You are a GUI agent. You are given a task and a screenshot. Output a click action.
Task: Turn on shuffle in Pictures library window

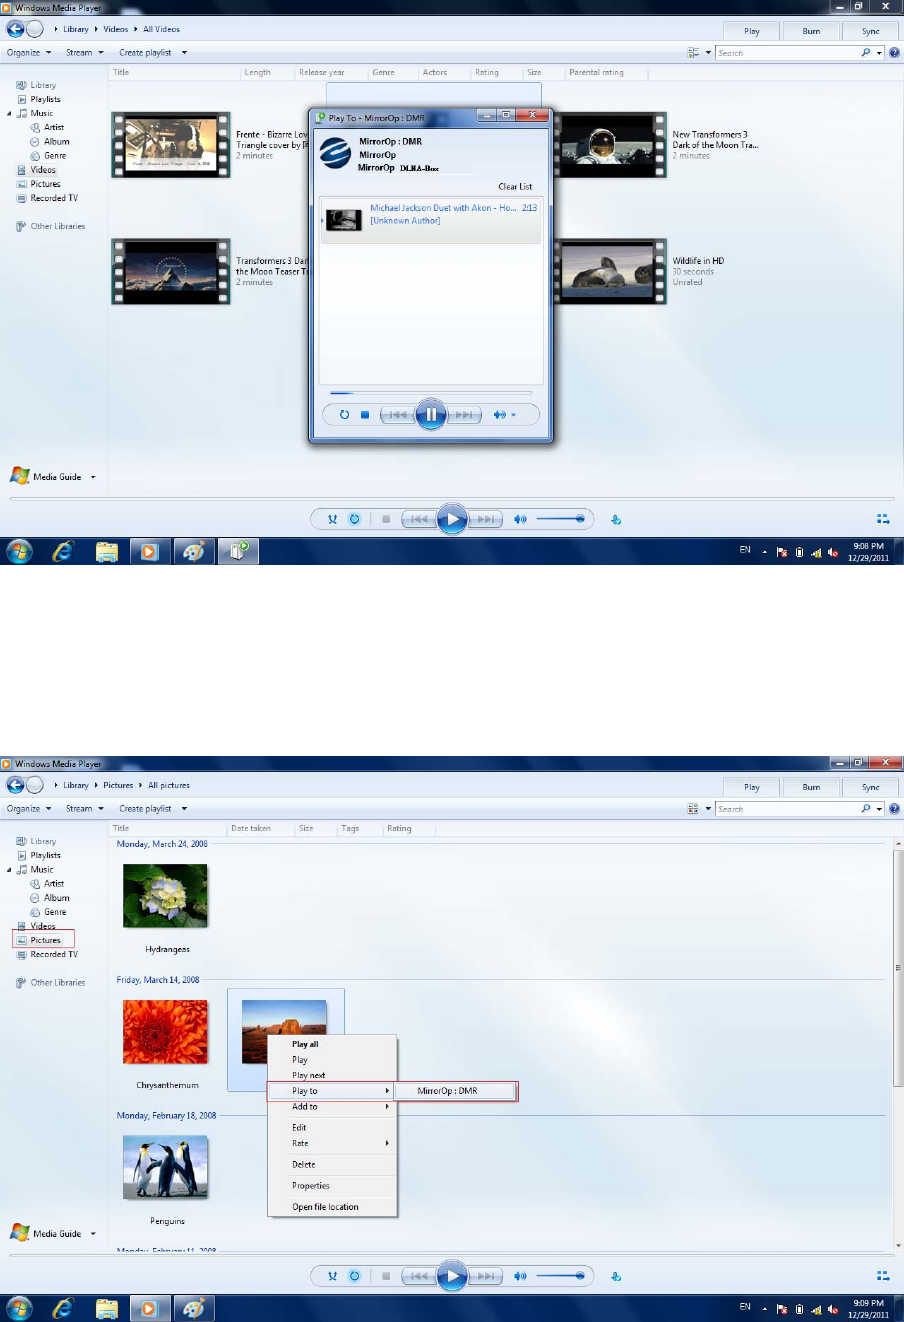[333, 1275]
